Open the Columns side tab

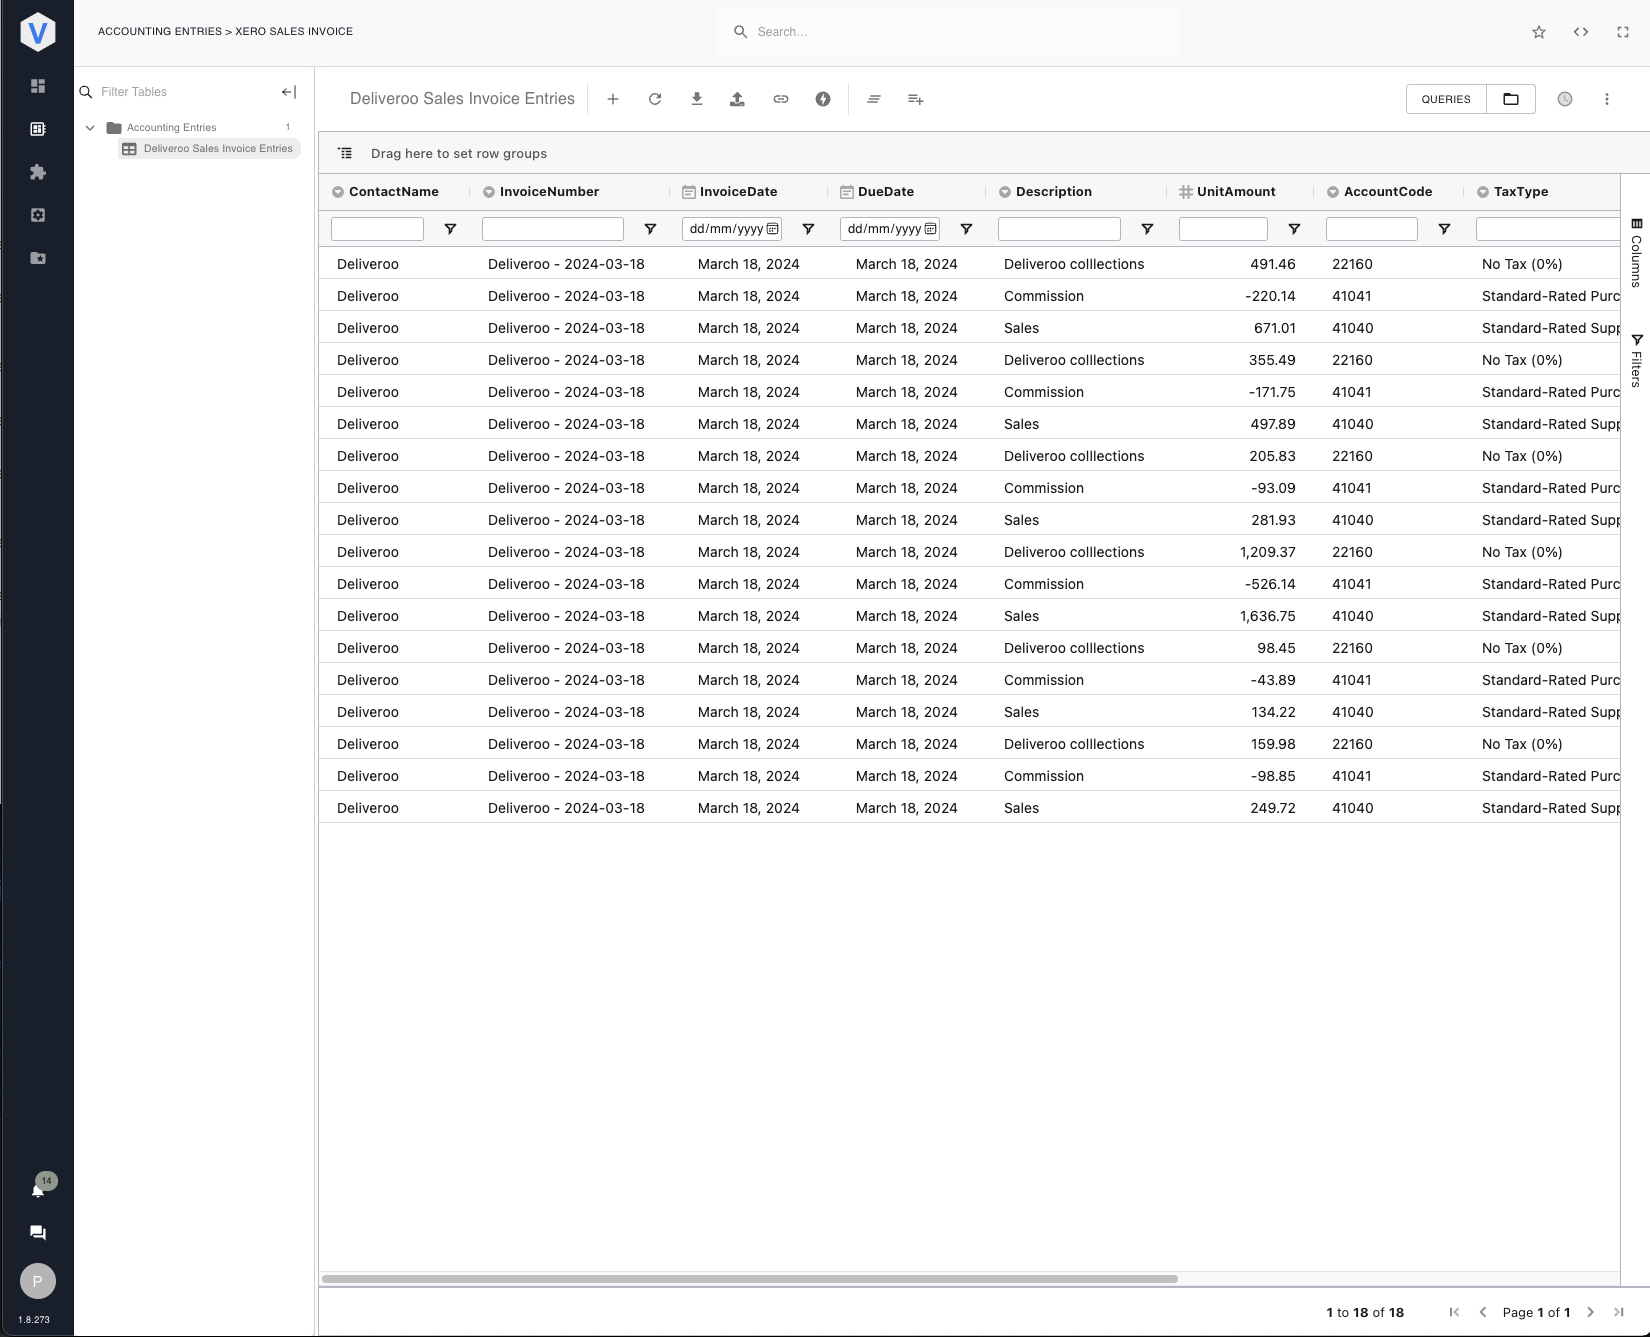(x=1636, y=253)
